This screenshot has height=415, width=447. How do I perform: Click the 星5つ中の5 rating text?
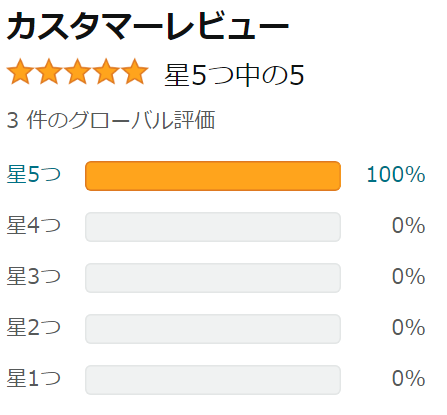click(x=234, y=75)
